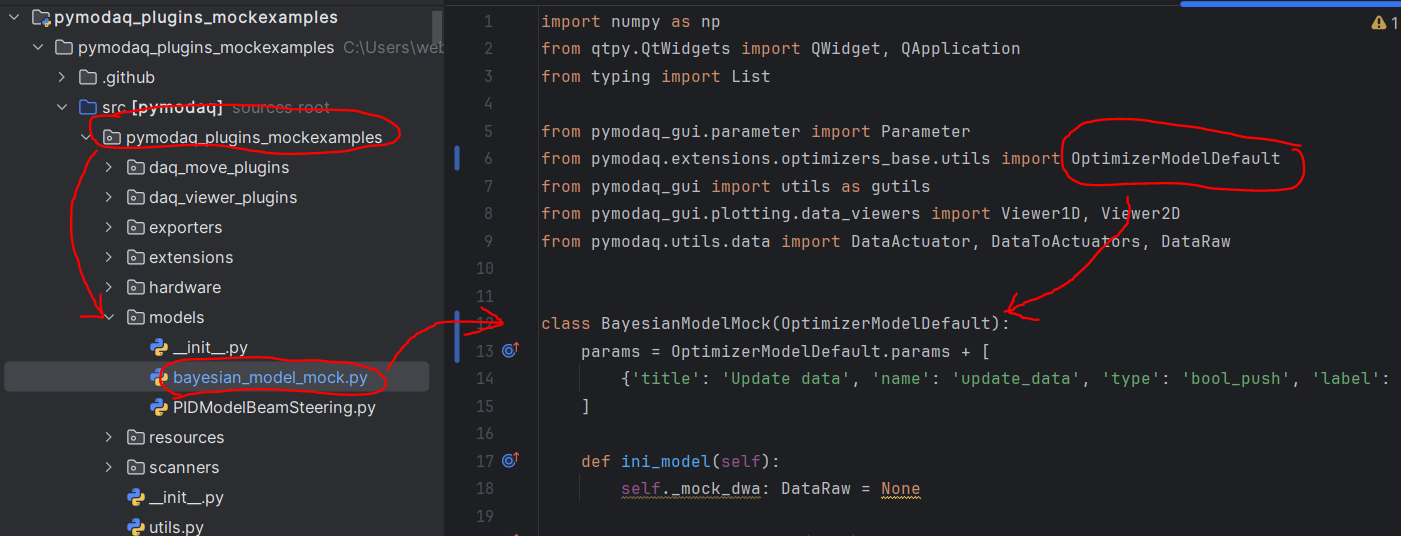Click OptimizerModelDefault in the import on line 6
Image resolution: width=1401 pixels, height=536 pixels.
[x=1175, y=158]
